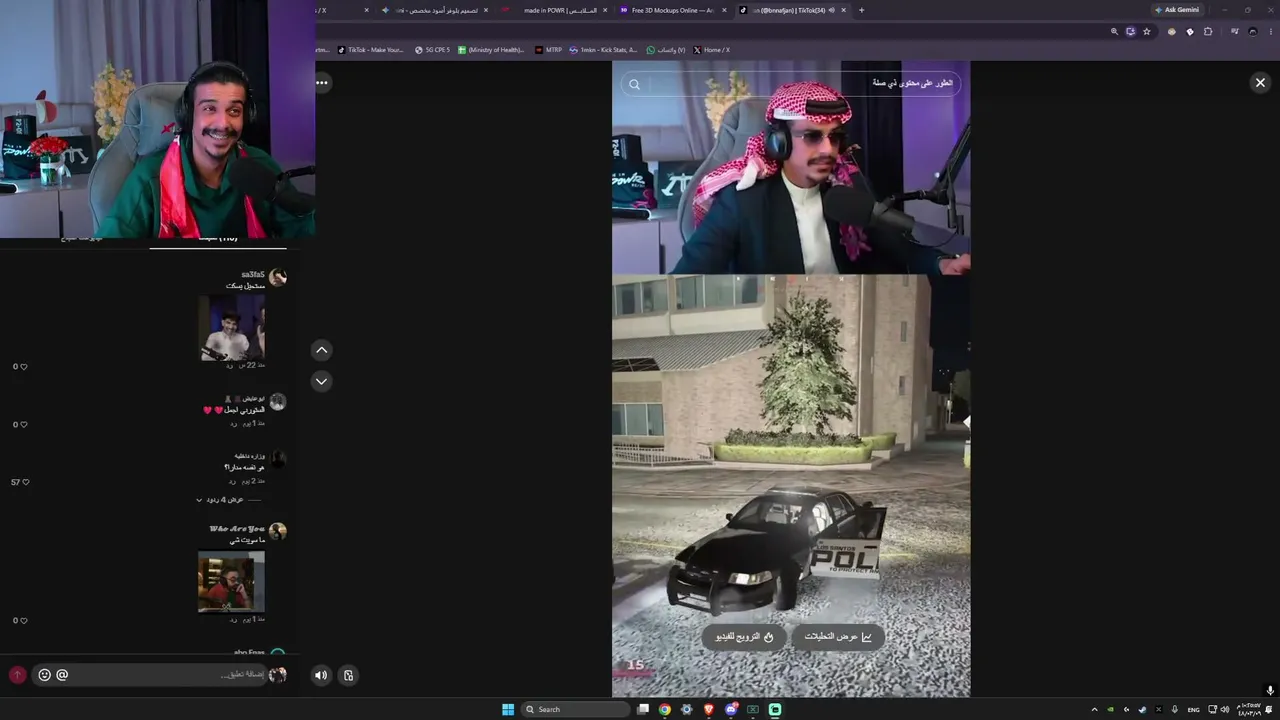Go to the next video with down arrow
This screenshot has height=720, width=1280.
(321, 381)
